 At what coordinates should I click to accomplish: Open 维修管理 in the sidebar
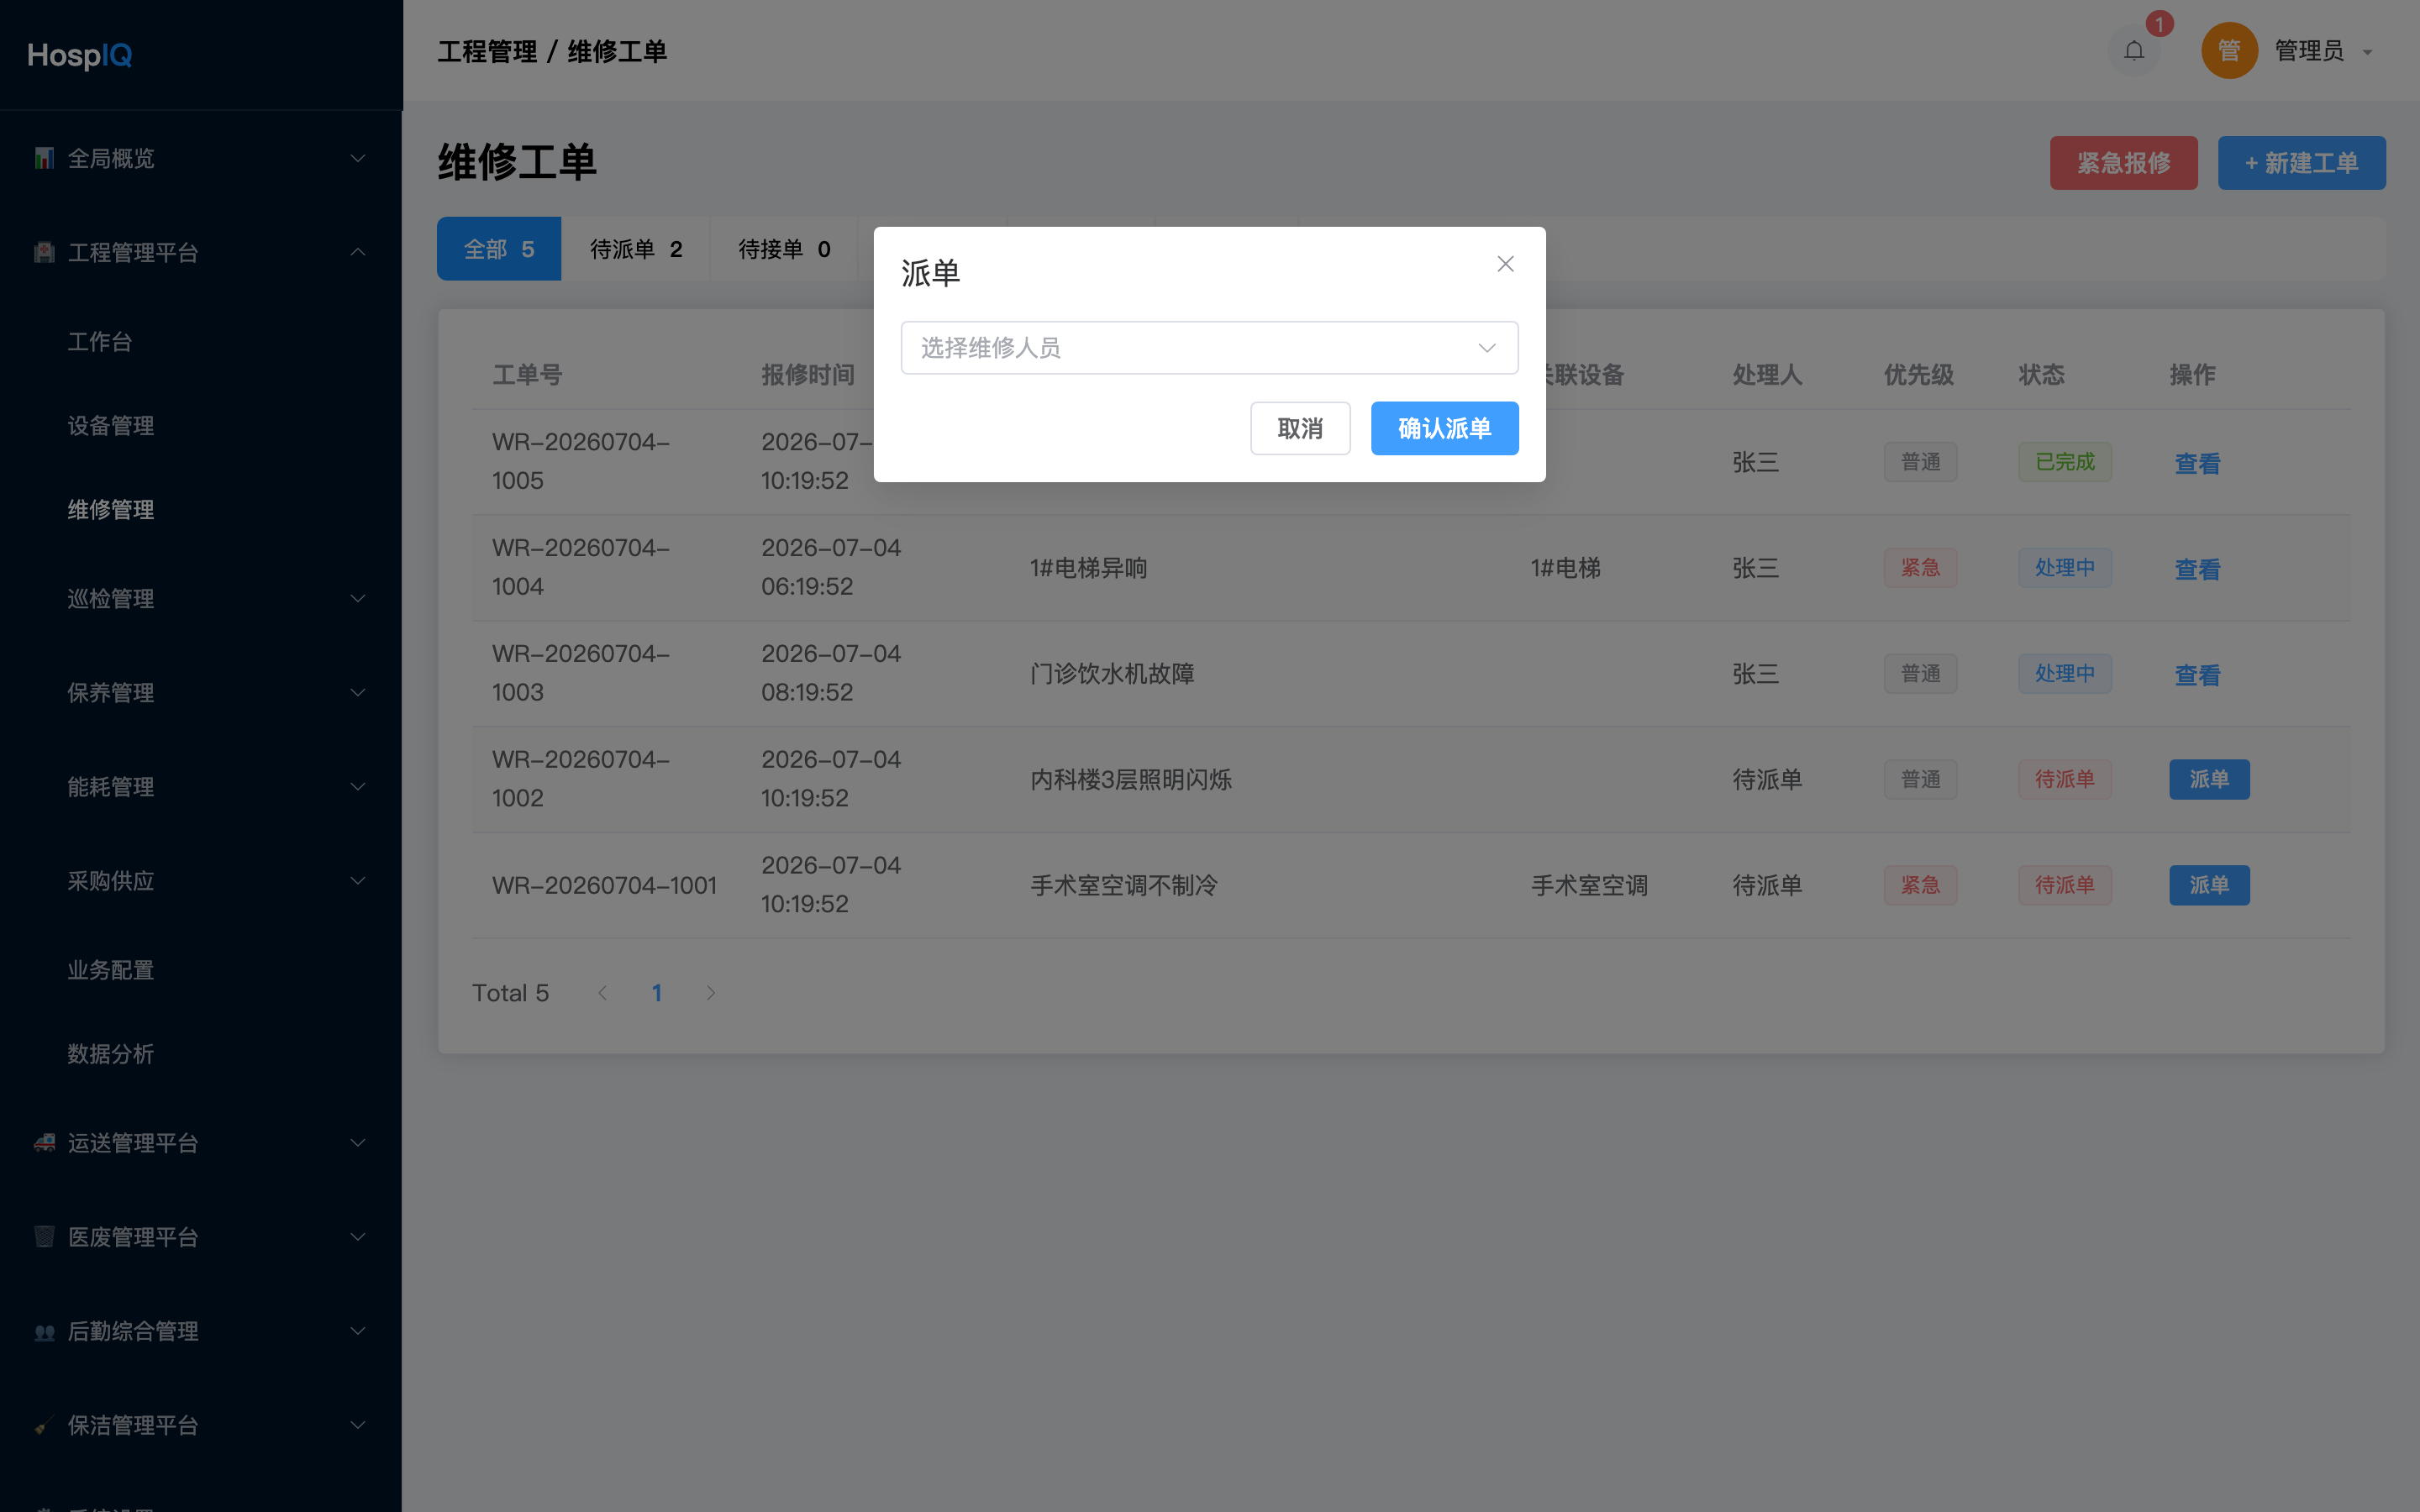(x=111, y=510)
